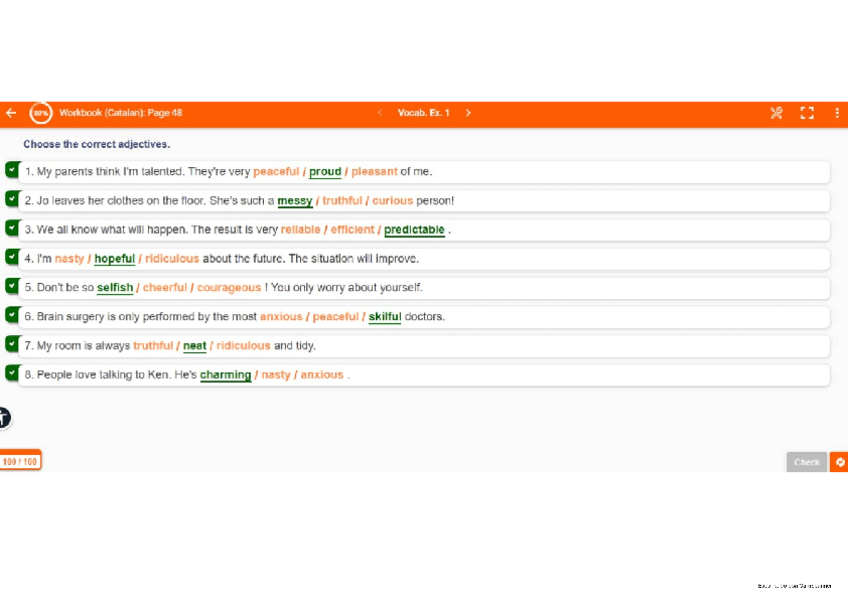Select 'truthful' in sentence 7
The image size is (848, 599).
click(x=153, y=346)
